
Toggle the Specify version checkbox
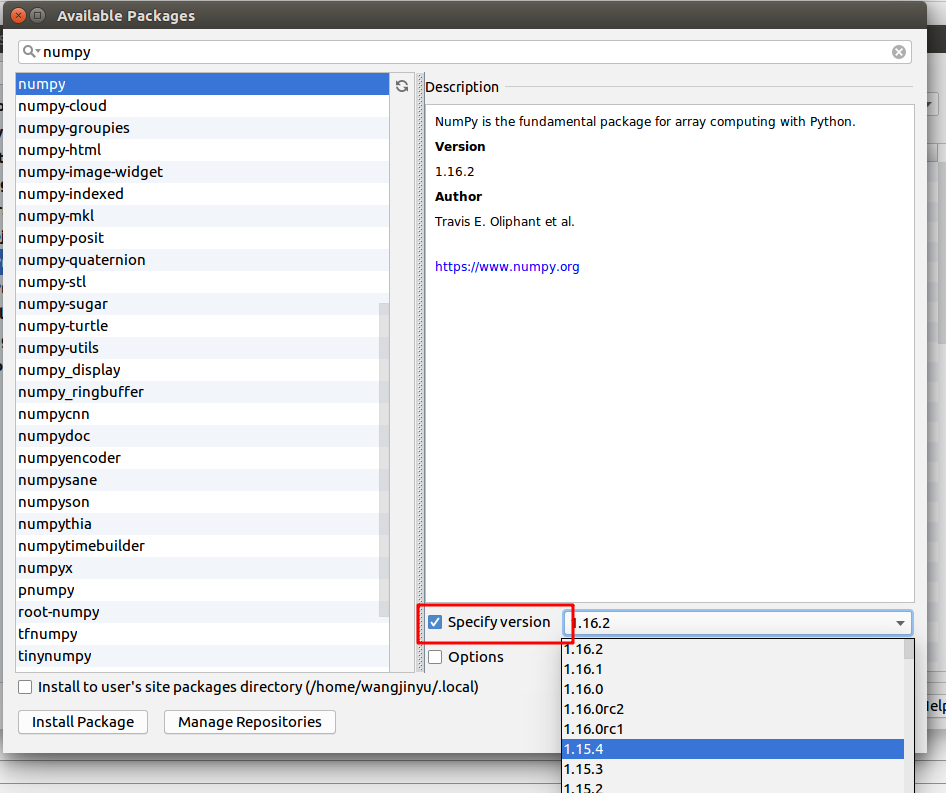pyautogui.click(x=435, y=622)
